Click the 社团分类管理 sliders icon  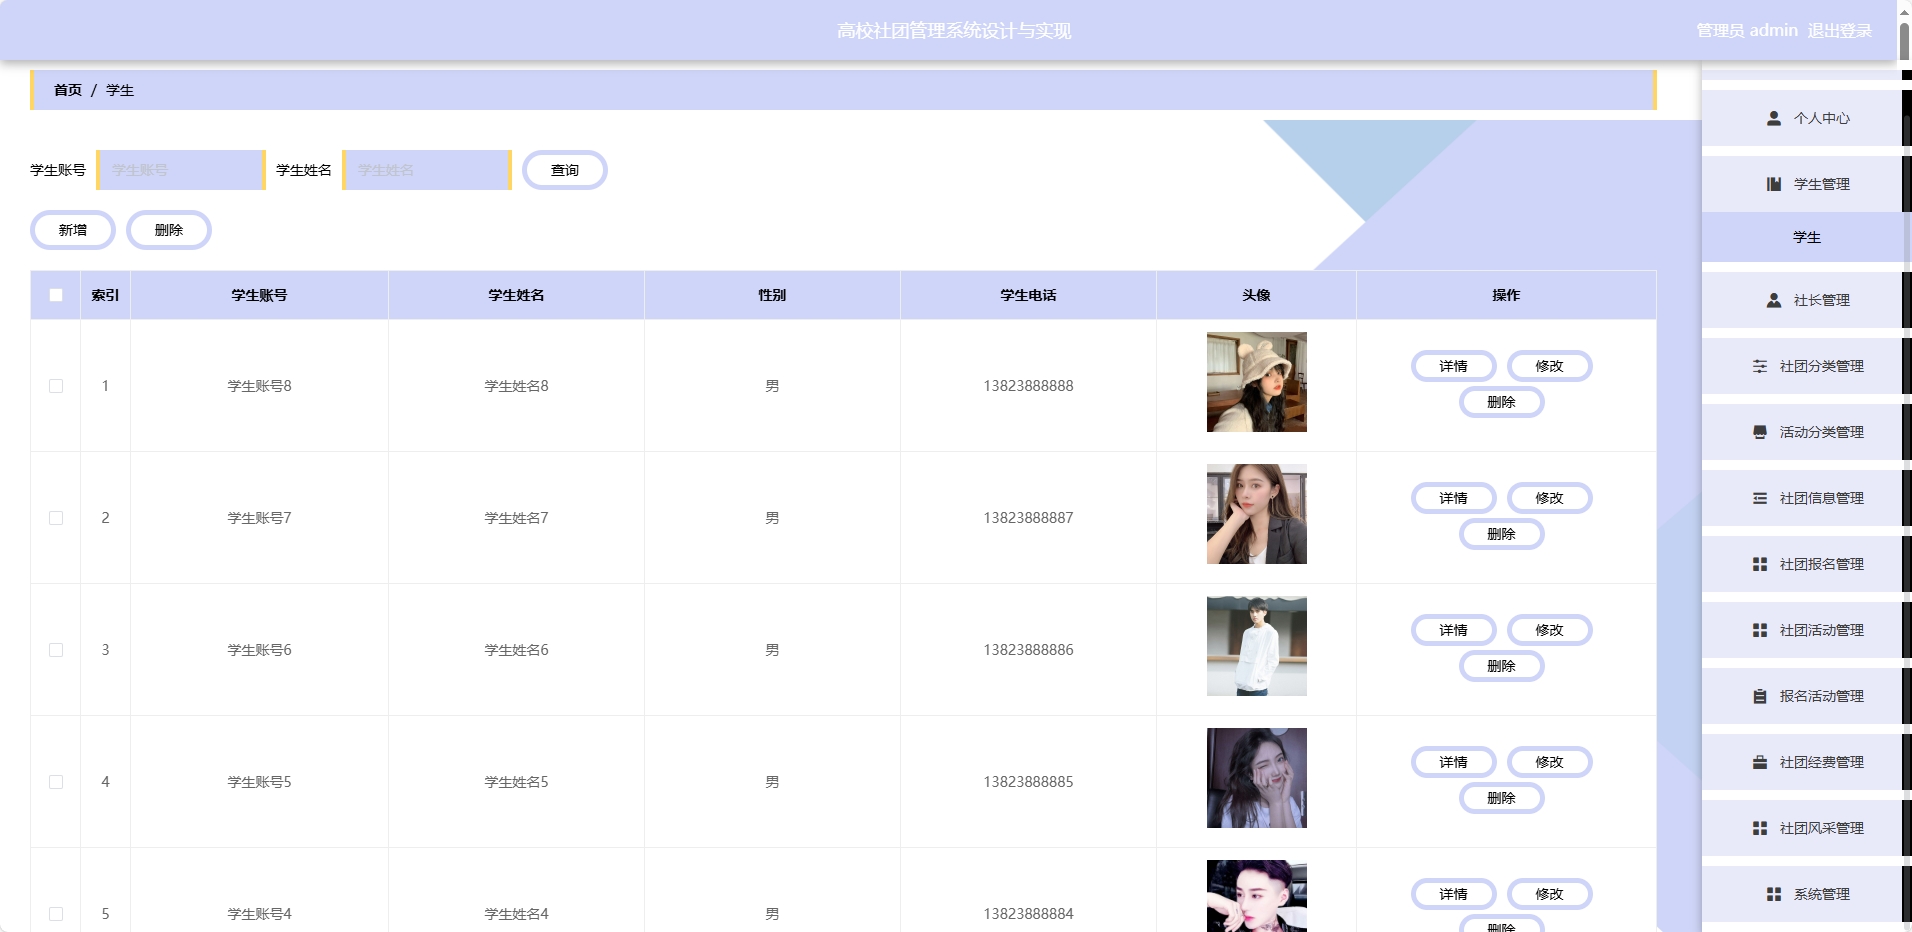(x=1759, y=366)
